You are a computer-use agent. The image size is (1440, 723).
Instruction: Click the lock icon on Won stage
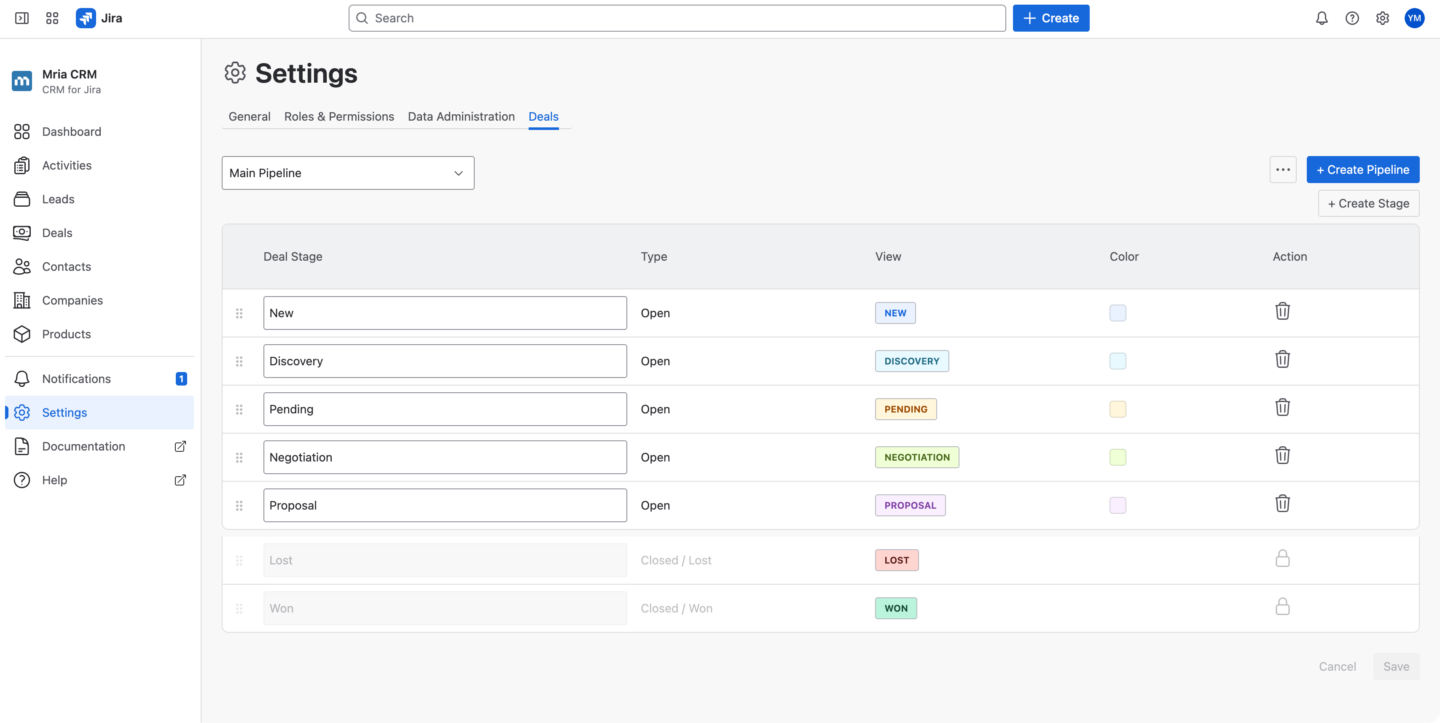(1282, 607)
